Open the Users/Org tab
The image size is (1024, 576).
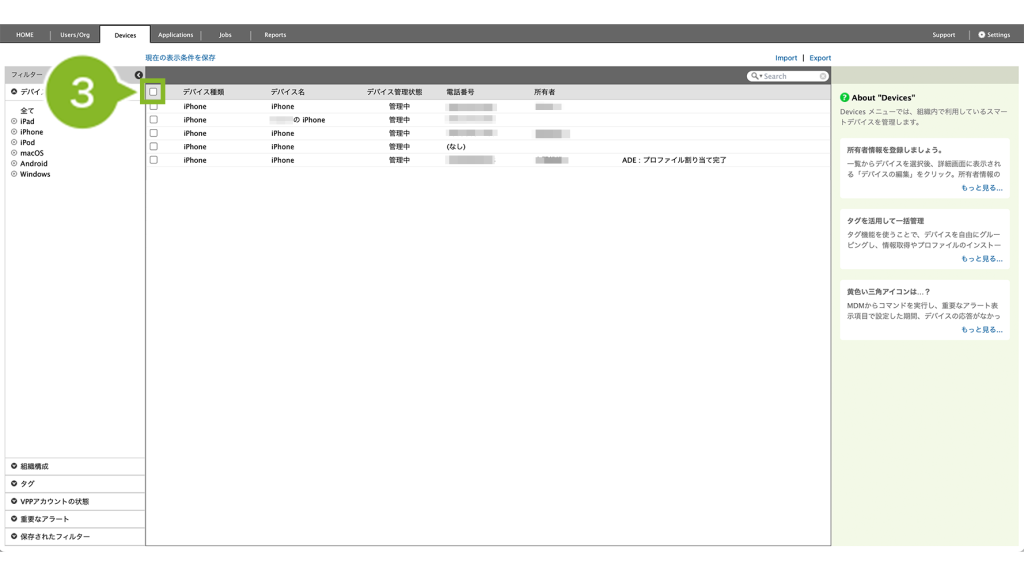tap(75, 35)
